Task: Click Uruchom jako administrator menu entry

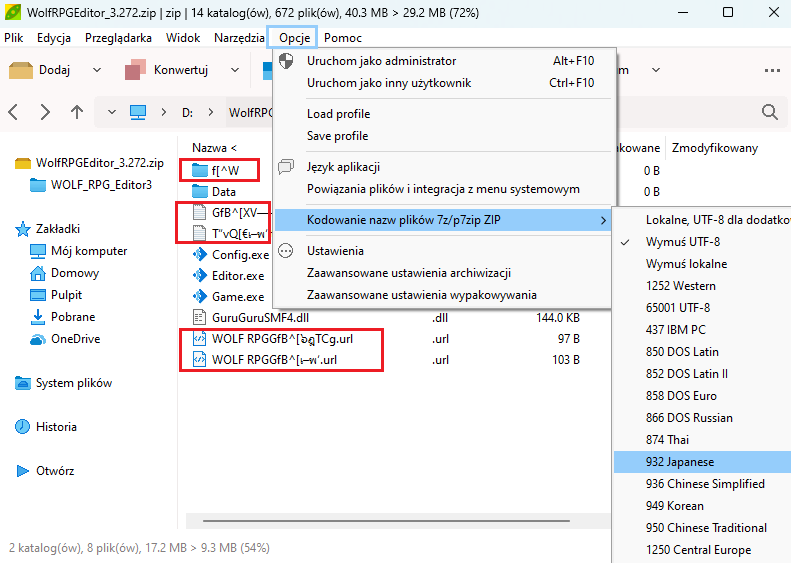Action: tap(381, 61)
